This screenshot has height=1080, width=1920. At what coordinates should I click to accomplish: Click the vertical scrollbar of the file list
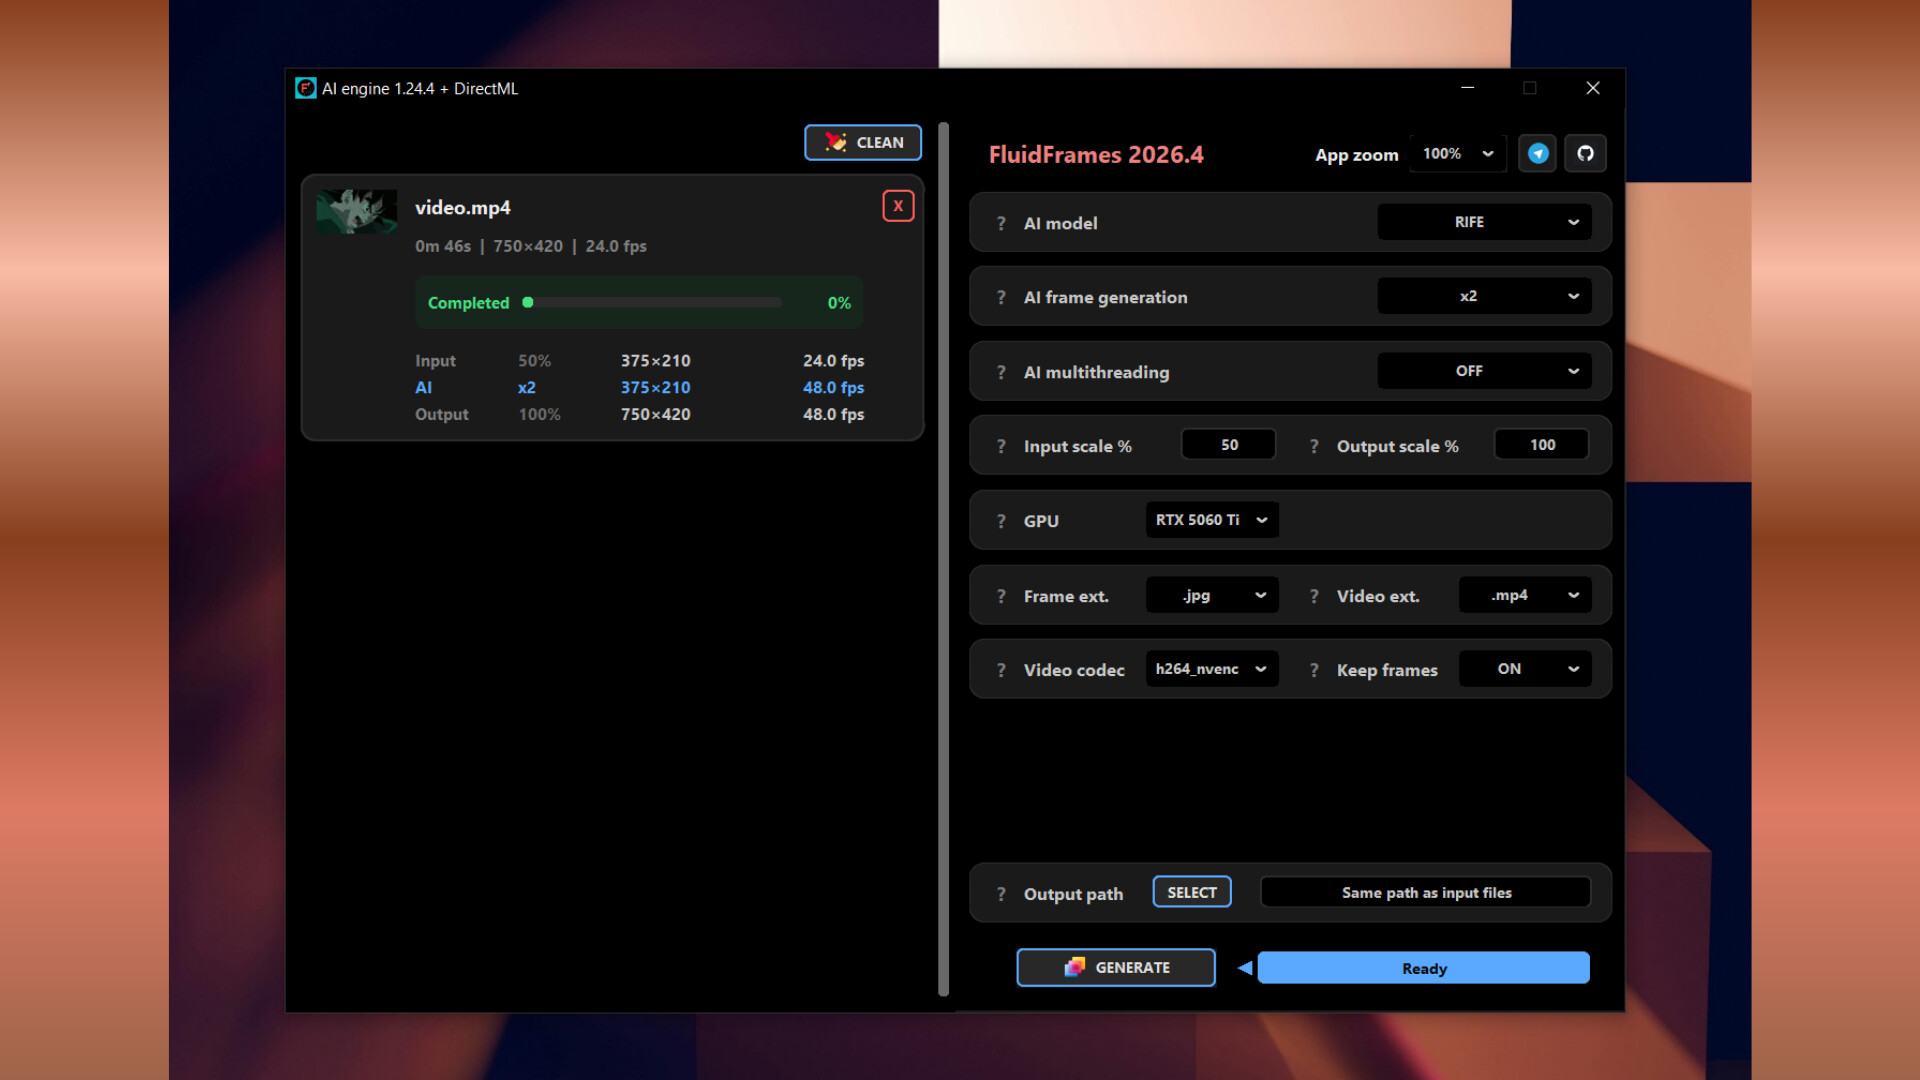coord(943,560)
